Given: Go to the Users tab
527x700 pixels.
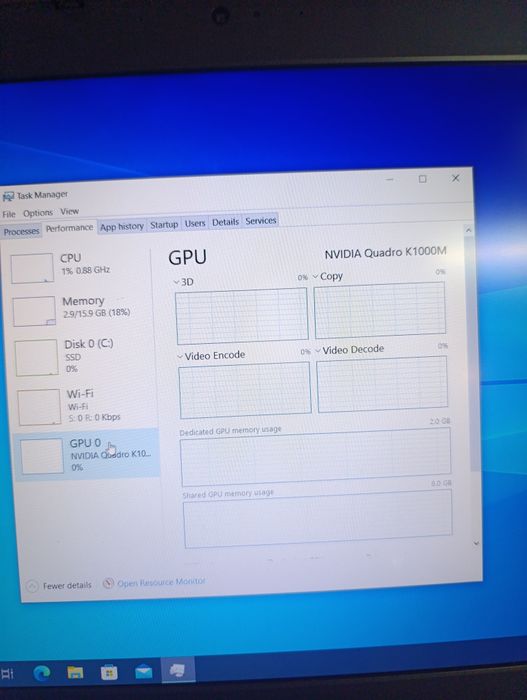Looking at the screenshot, I should [195, 223].
